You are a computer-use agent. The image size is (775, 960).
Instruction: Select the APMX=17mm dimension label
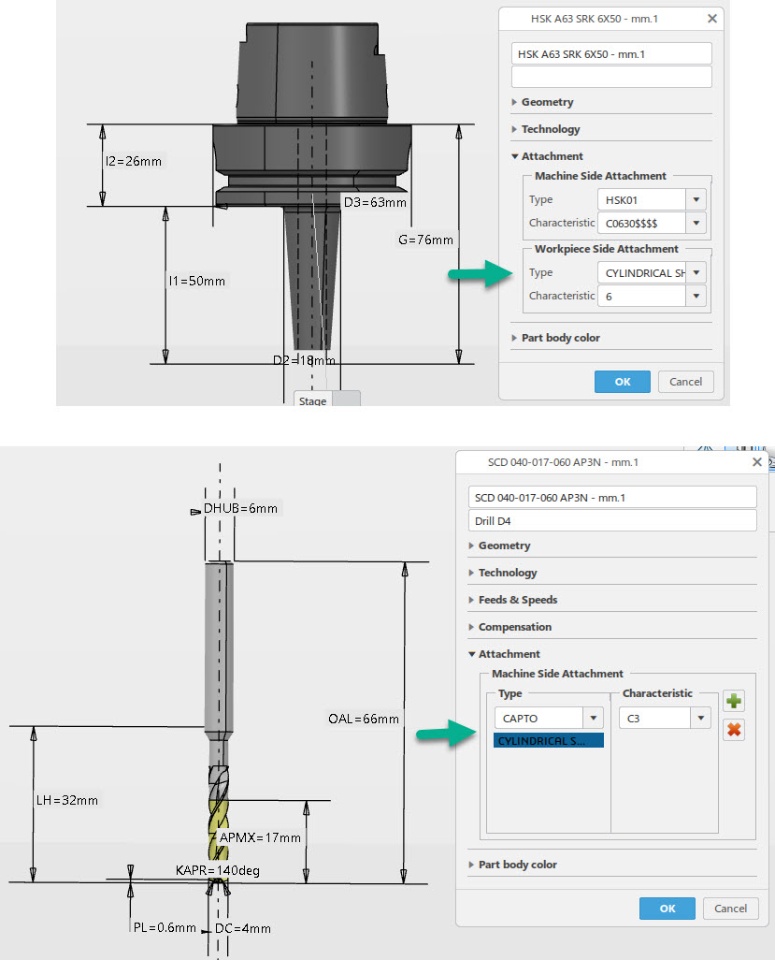tap(260, 838)
